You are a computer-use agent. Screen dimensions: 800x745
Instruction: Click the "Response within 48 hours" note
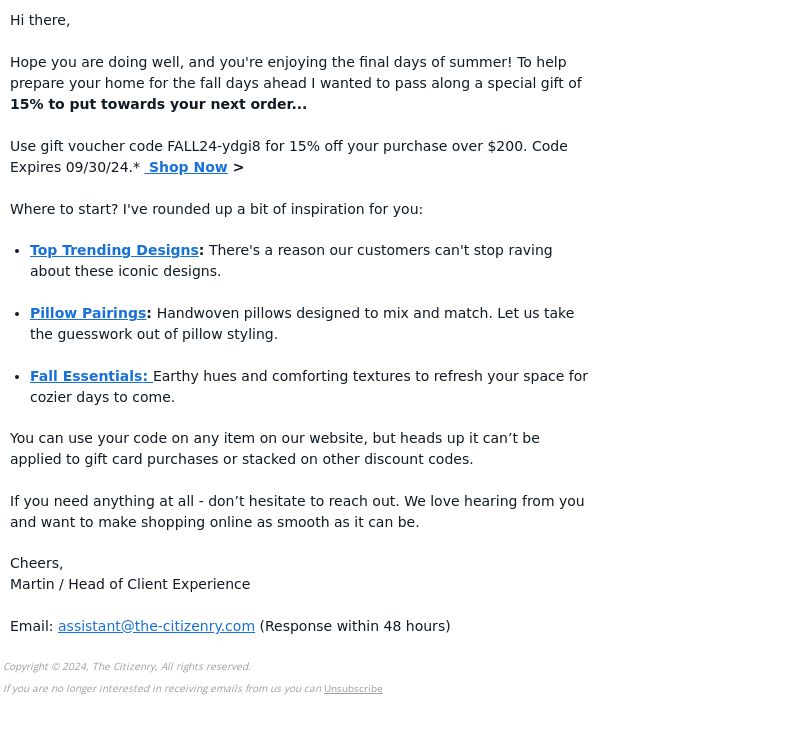tap(355, 626)
